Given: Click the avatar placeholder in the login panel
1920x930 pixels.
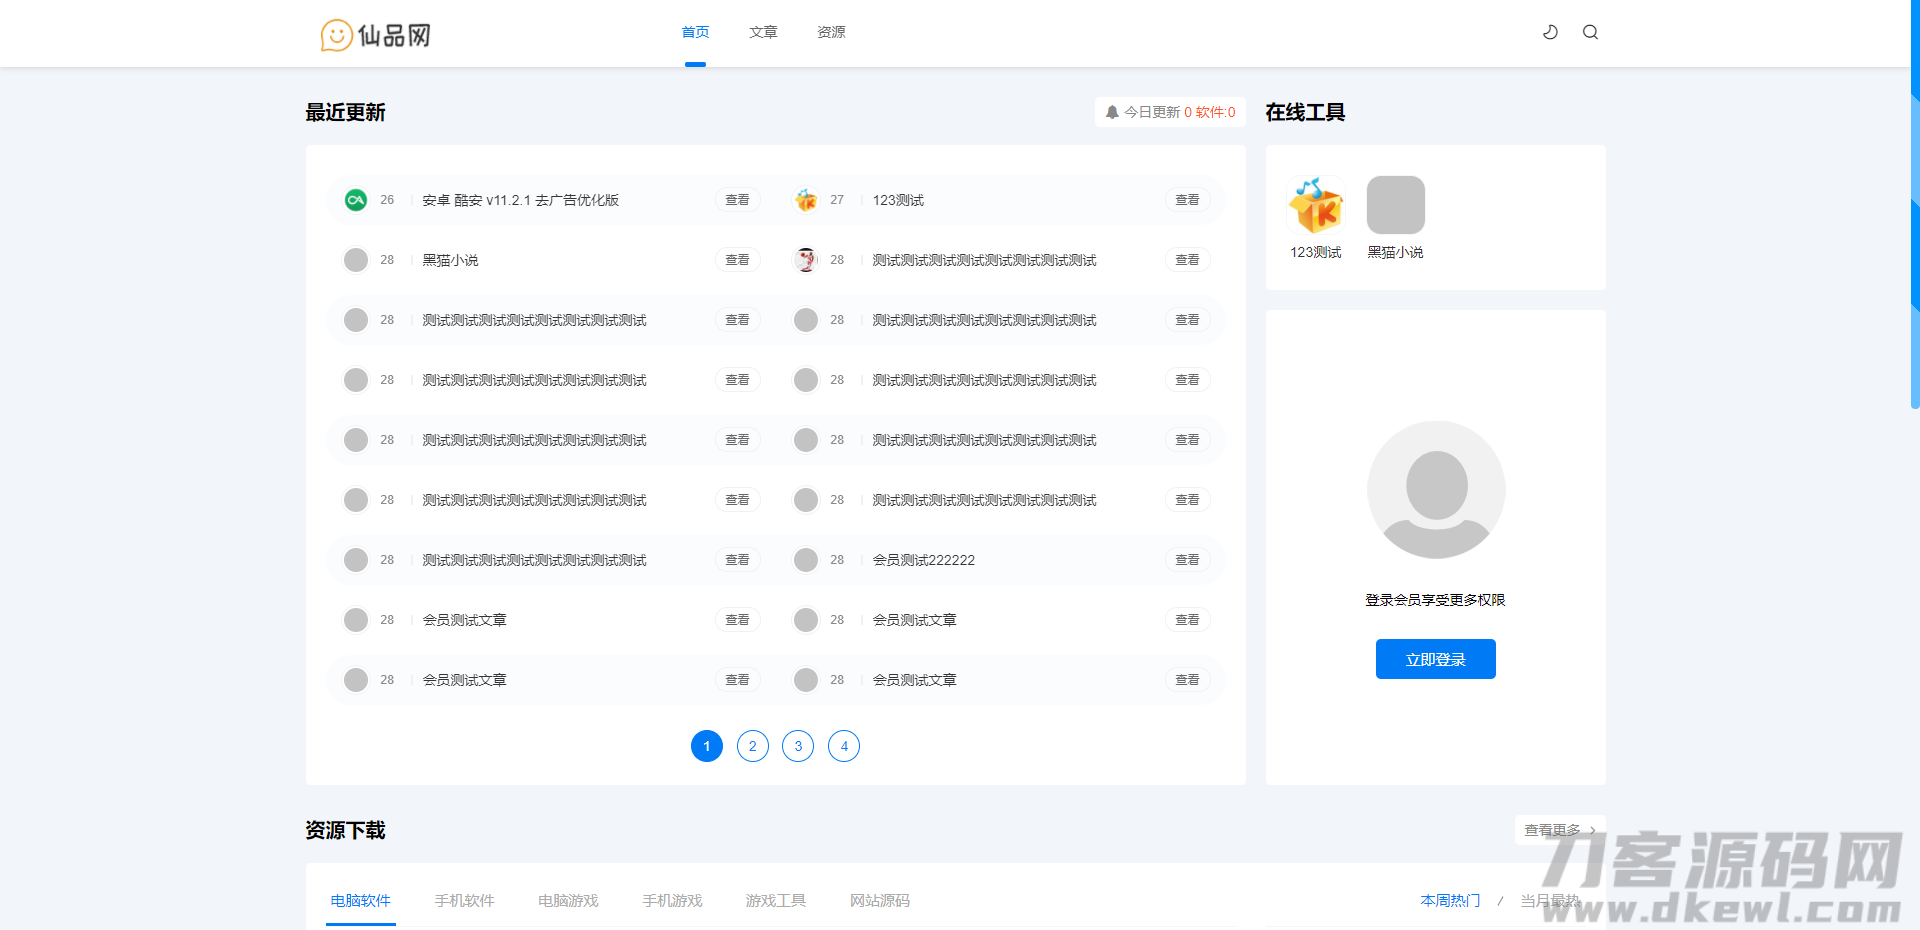Looking at the screenshot, I should 1435,490.
